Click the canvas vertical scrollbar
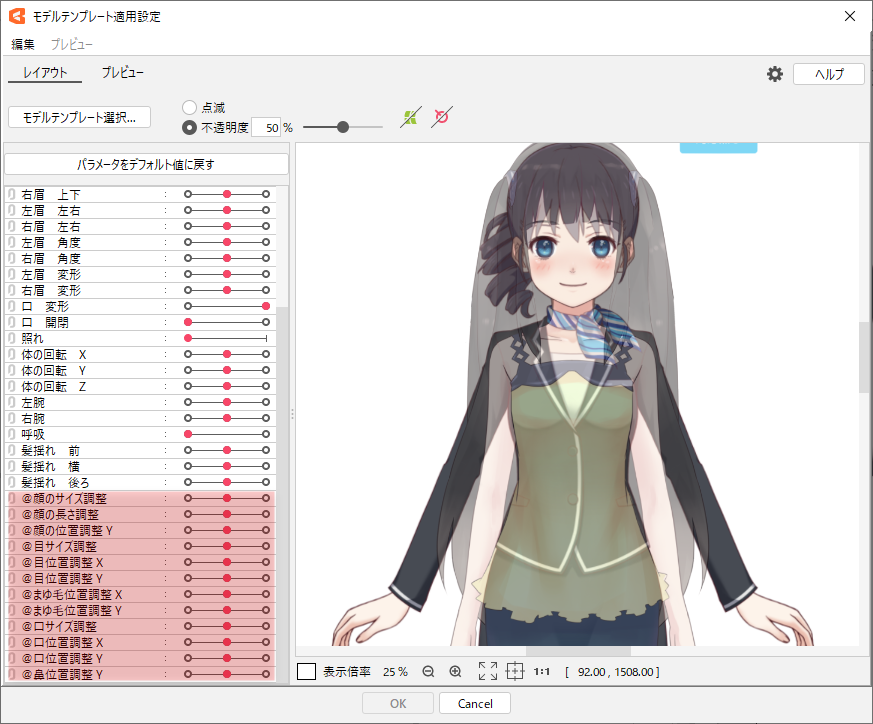The width and height of the screenshot is (873, 724). coord(866,356)
